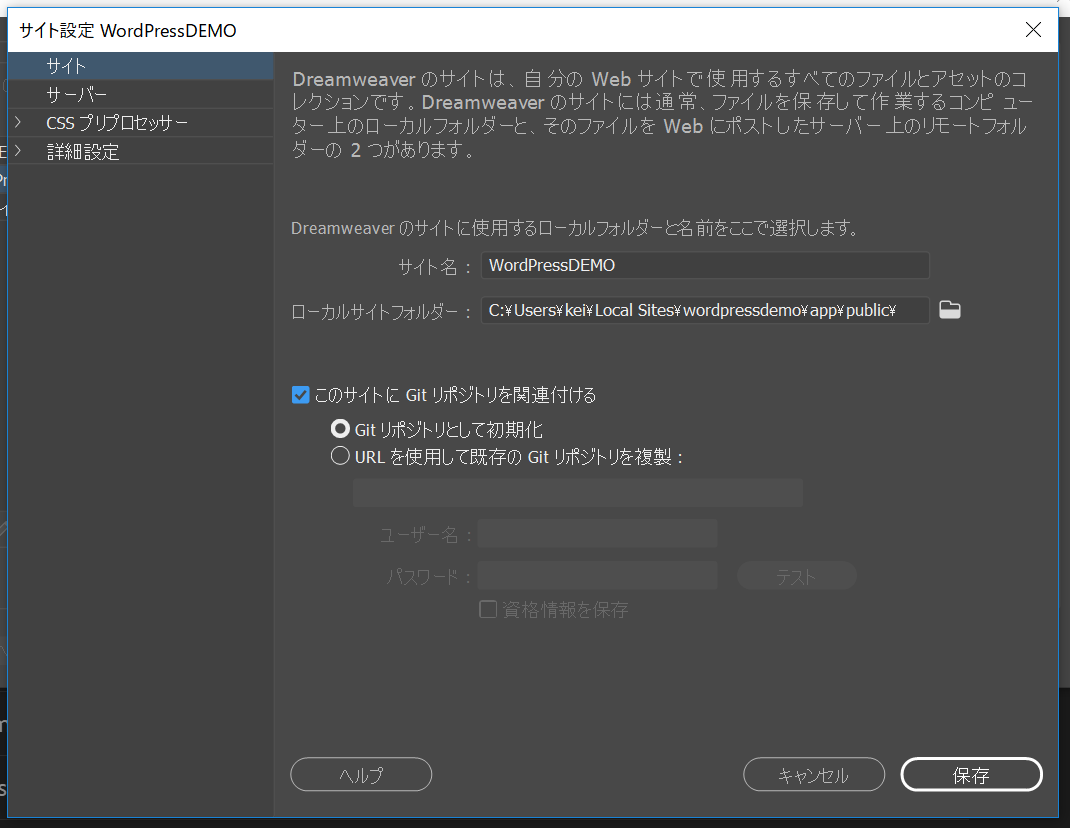Open the folder browser for the local site folder
Image resolution: width=1070 pixels, height=828 pixels.
[x=949, y=310]
